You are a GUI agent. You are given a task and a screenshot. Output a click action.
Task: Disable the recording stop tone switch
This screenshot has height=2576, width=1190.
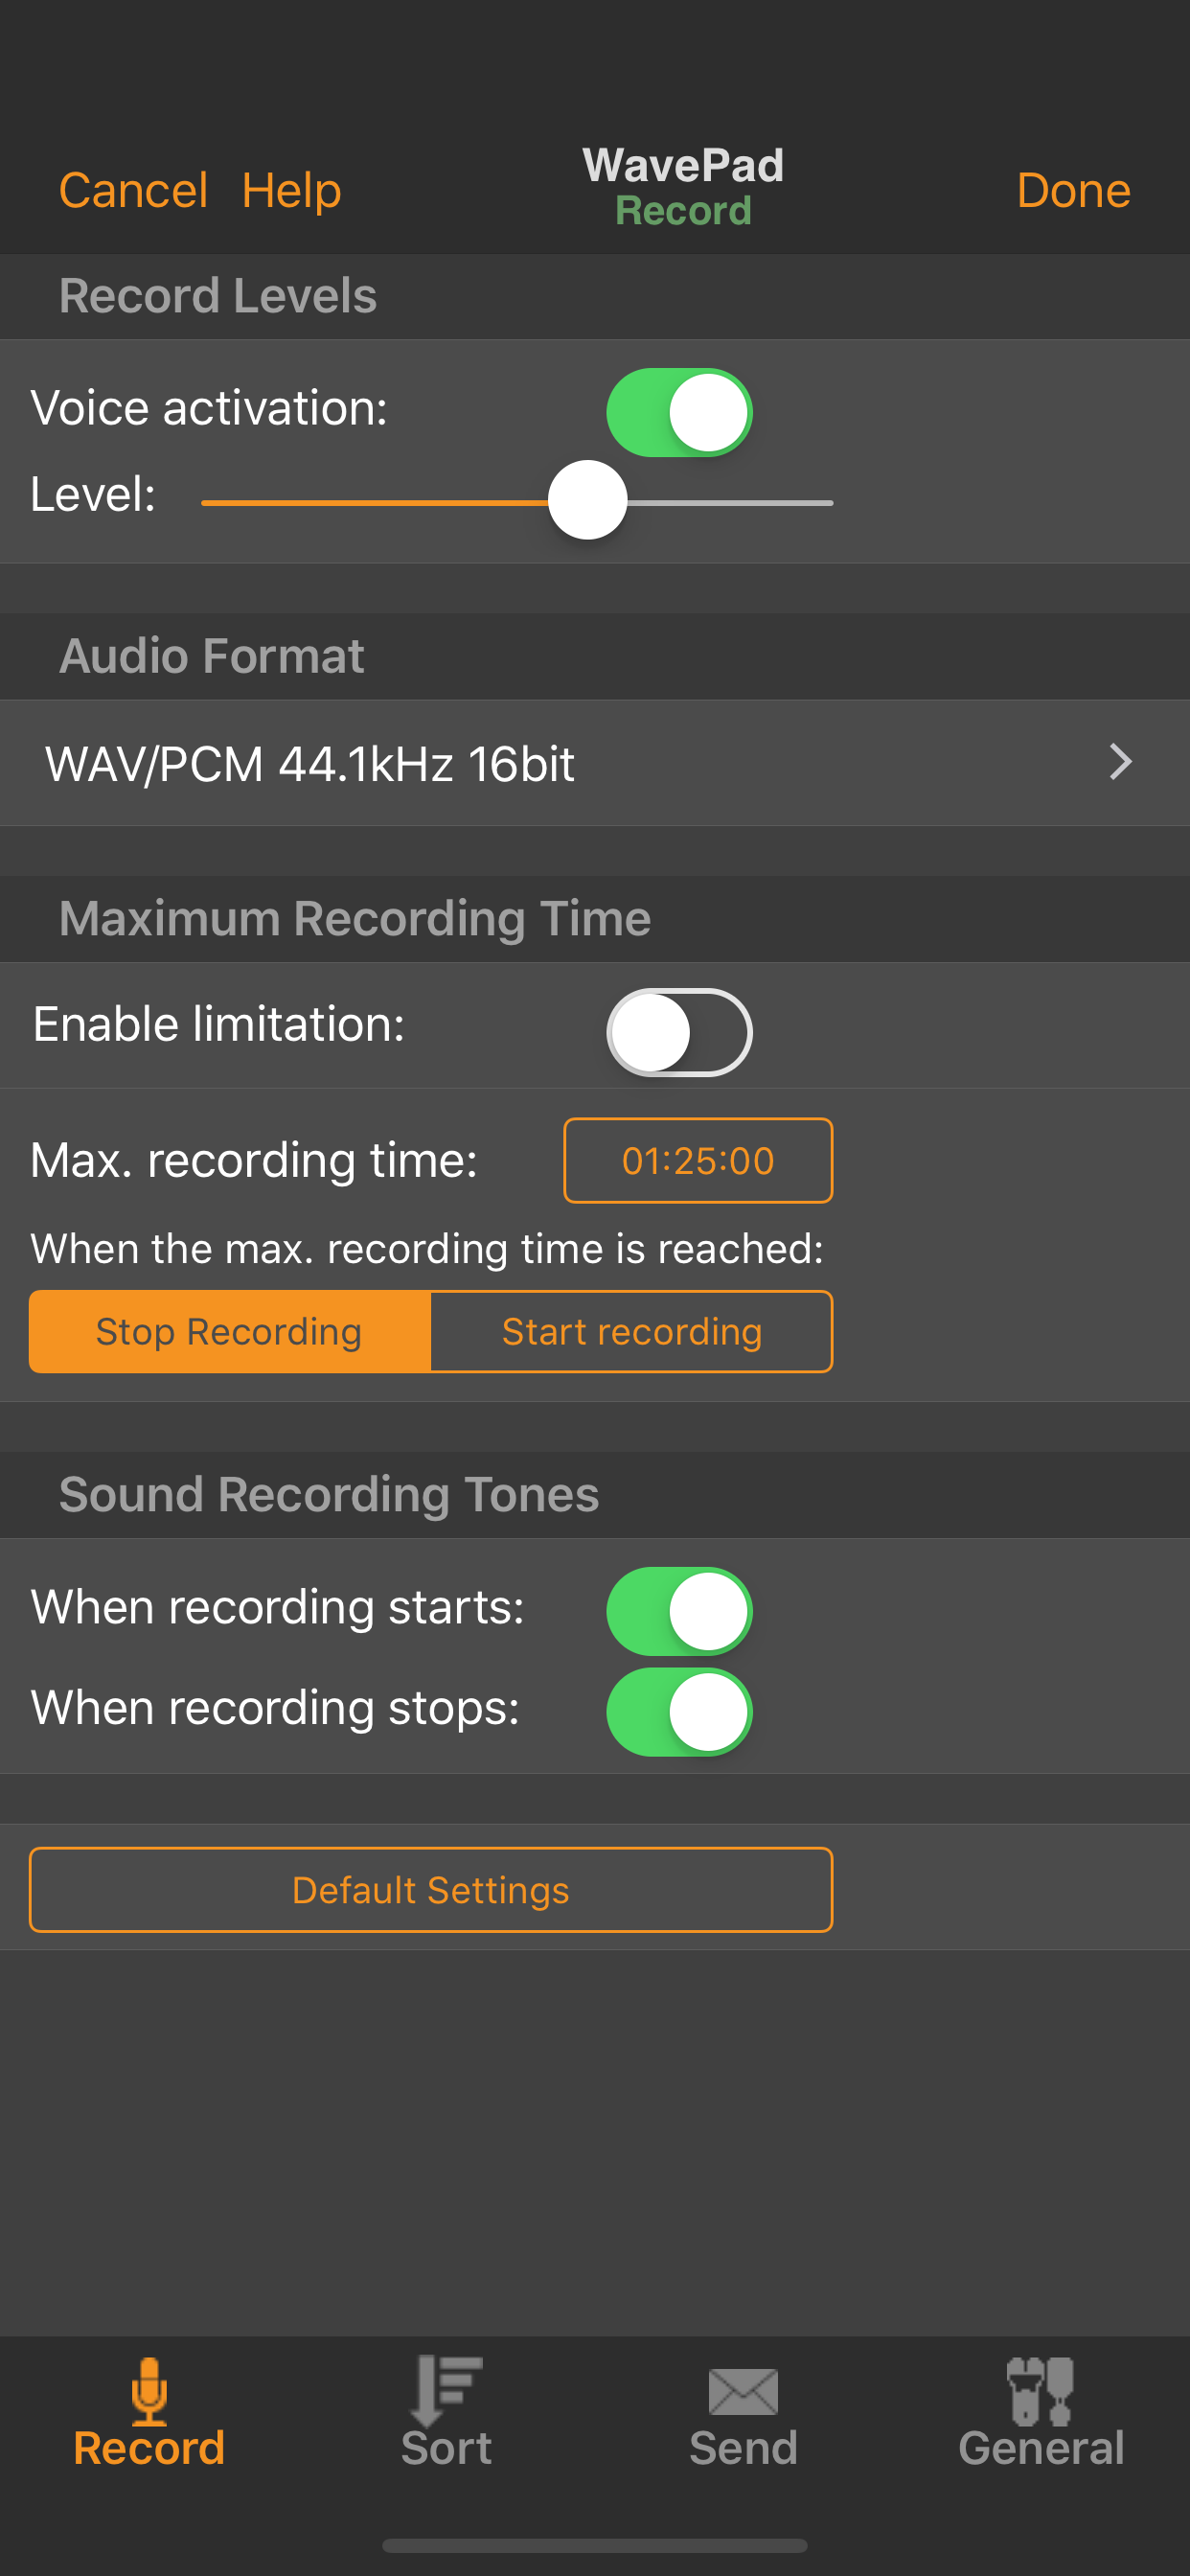(679, 1711)
